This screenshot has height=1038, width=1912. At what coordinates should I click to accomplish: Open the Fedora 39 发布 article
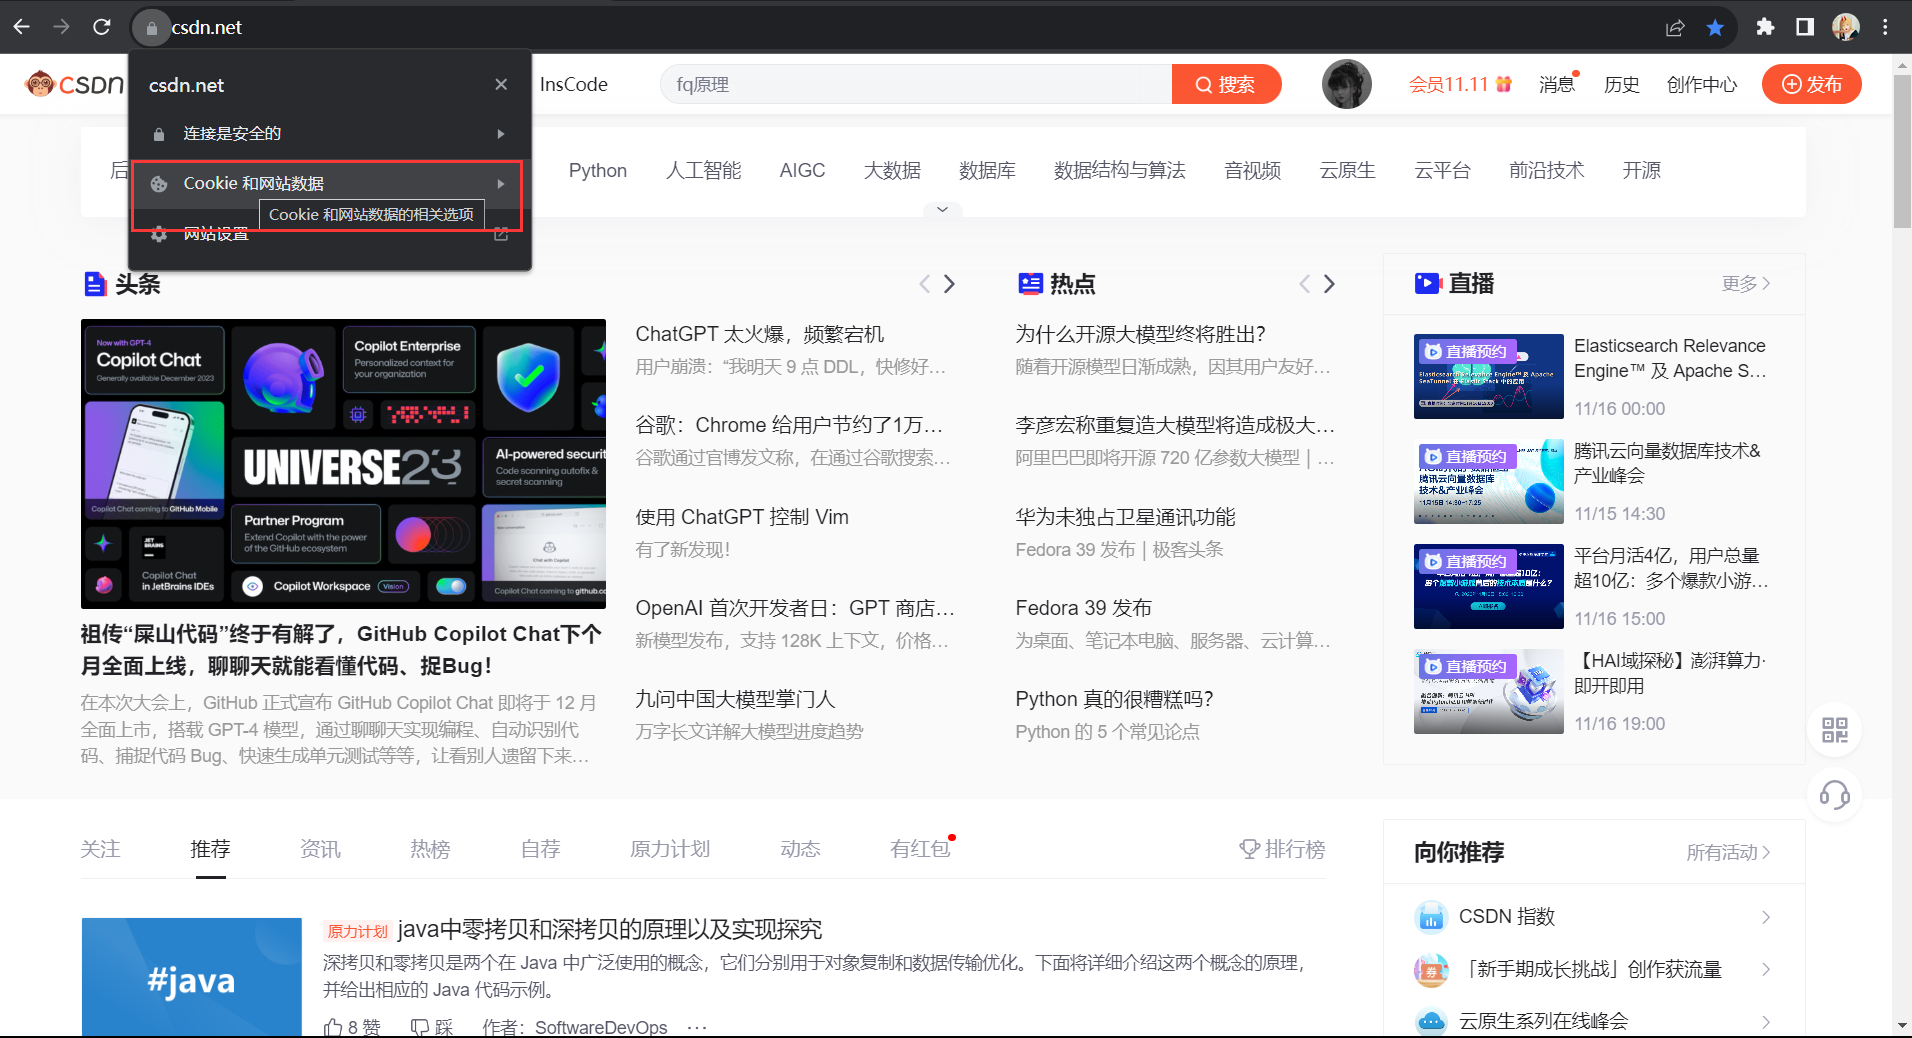pyautogui.click(x=1083, y=608)
